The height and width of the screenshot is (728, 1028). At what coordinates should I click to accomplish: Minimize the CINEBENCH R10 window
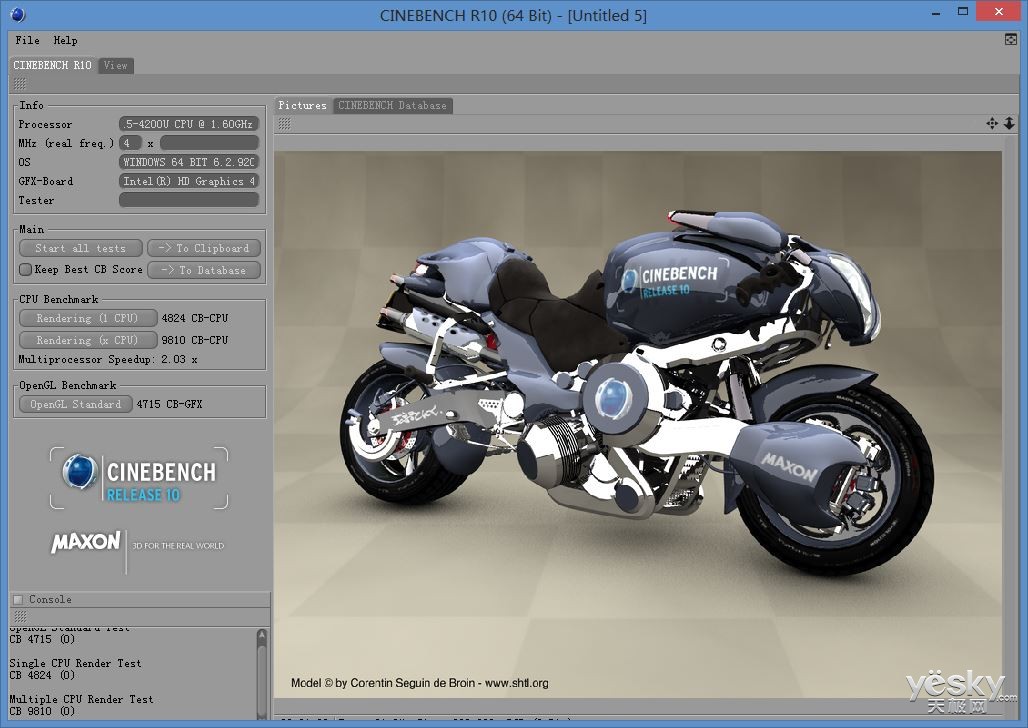click(936, 13)
